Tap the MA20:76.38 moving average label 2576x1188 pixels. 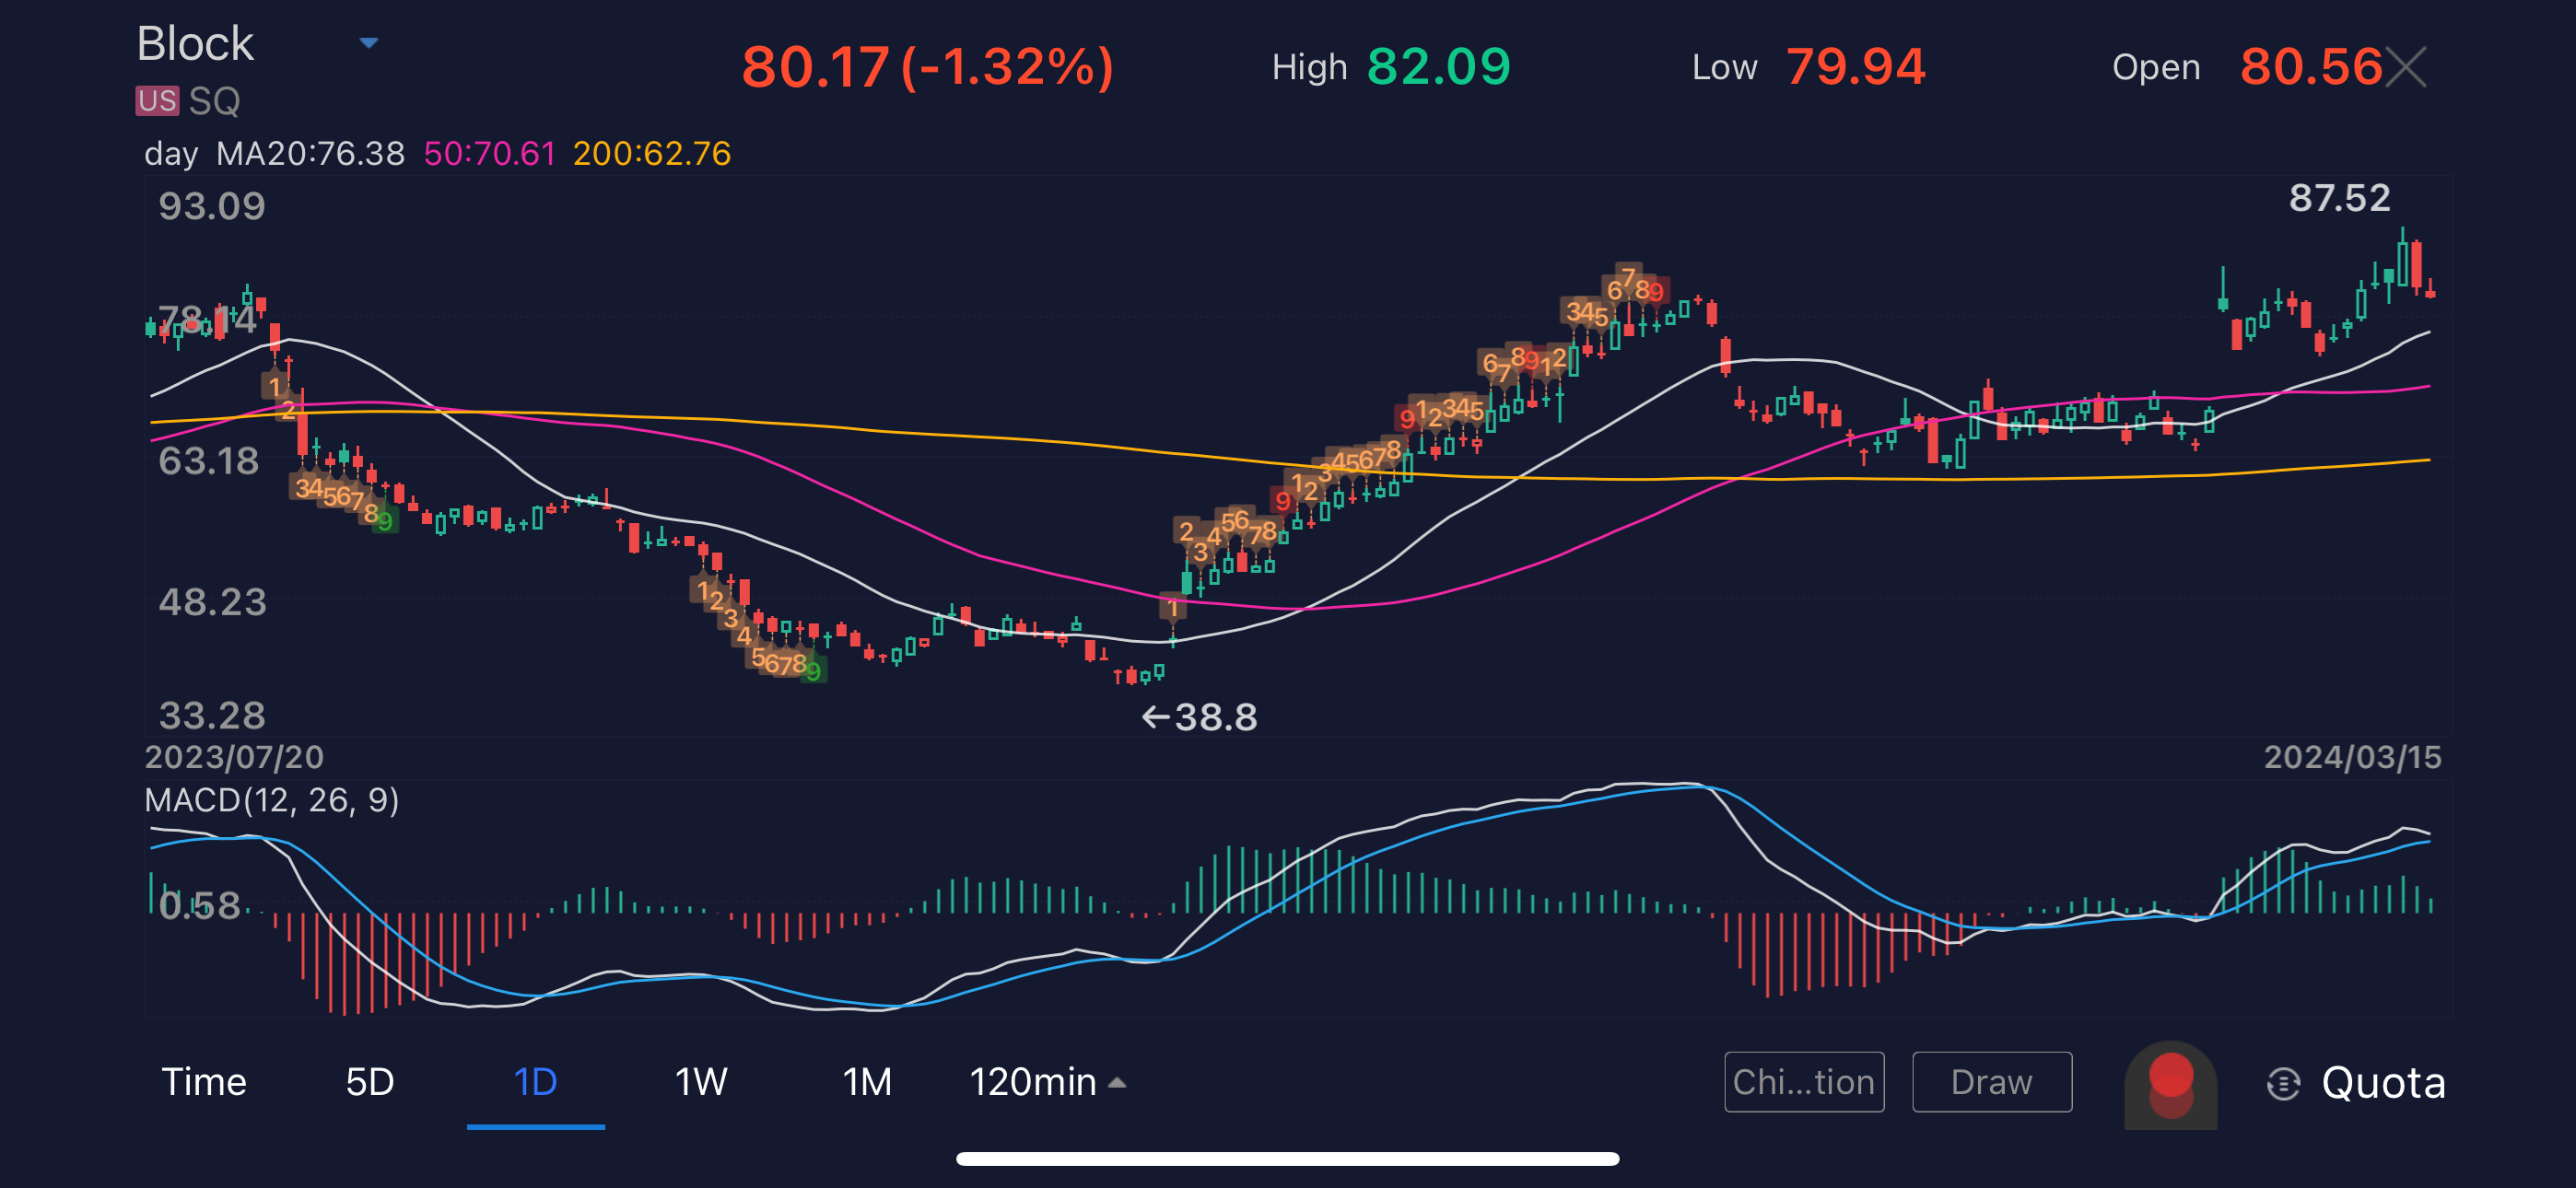(x=310, y=154)
